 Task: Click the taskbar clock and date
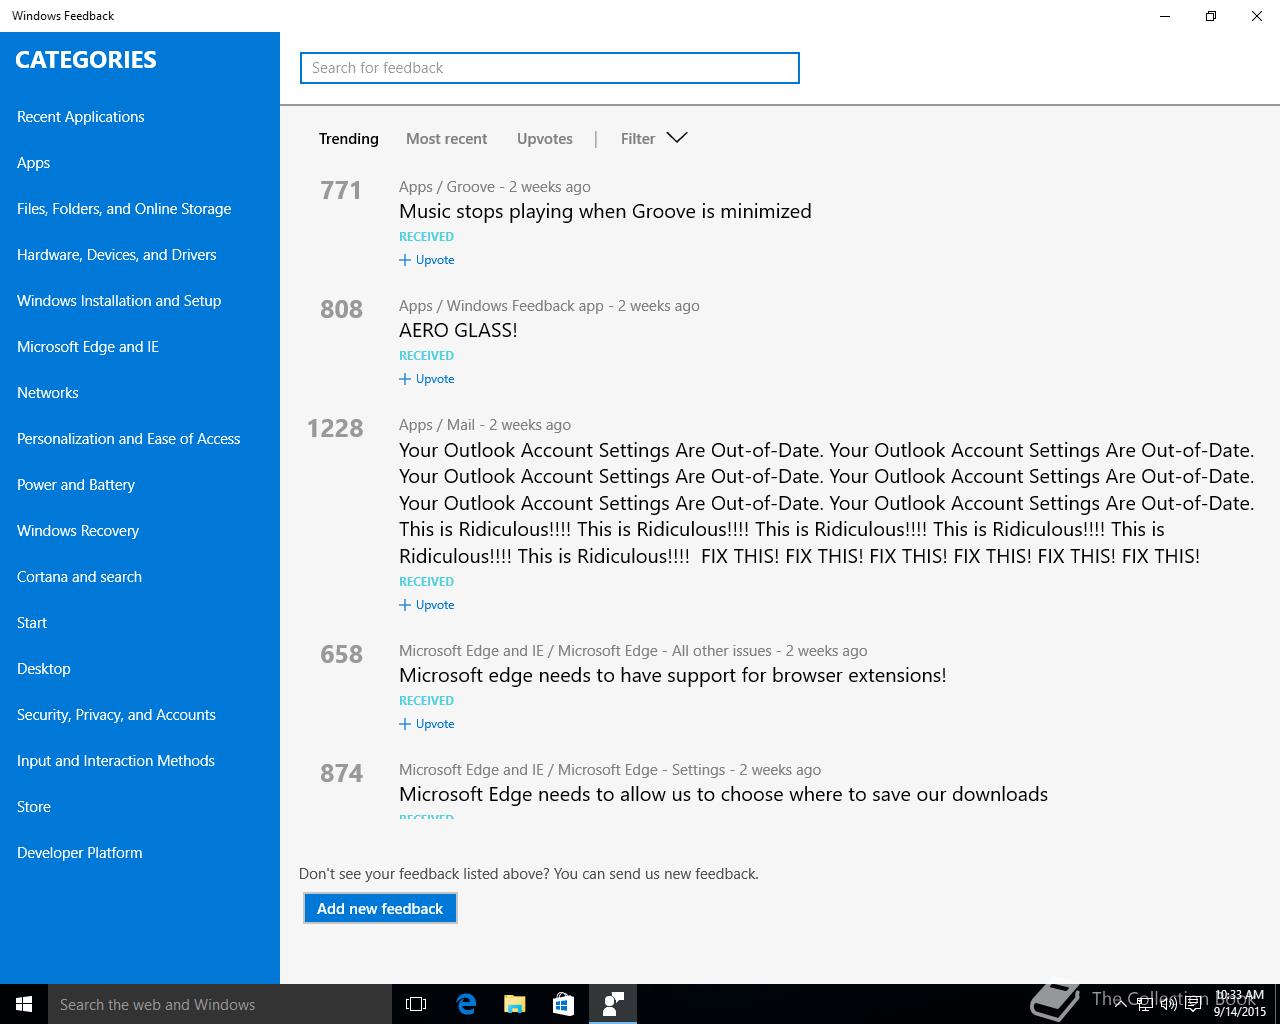point(1240,1004)
